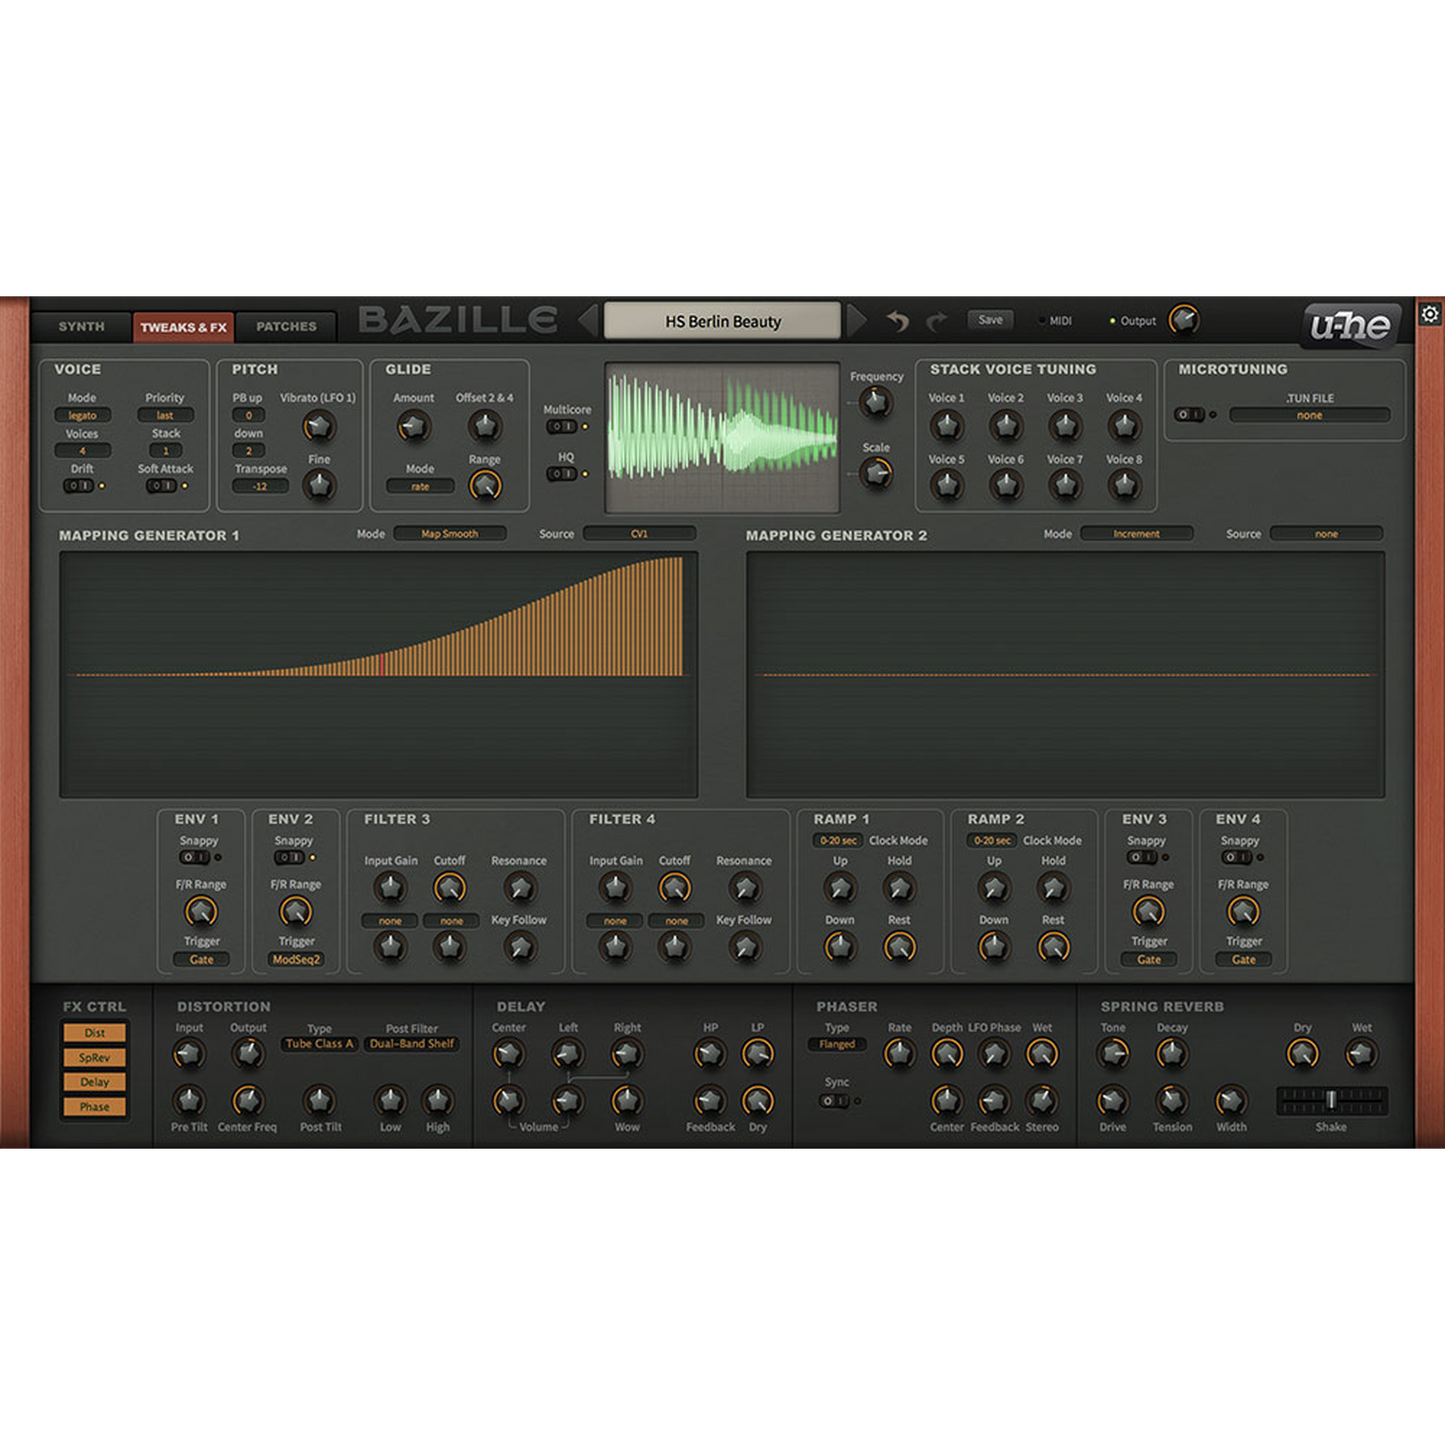The height and width of the screenshot is (1445, 1445).
Task: Switch to the SYNTH tab
Action: 81,327
